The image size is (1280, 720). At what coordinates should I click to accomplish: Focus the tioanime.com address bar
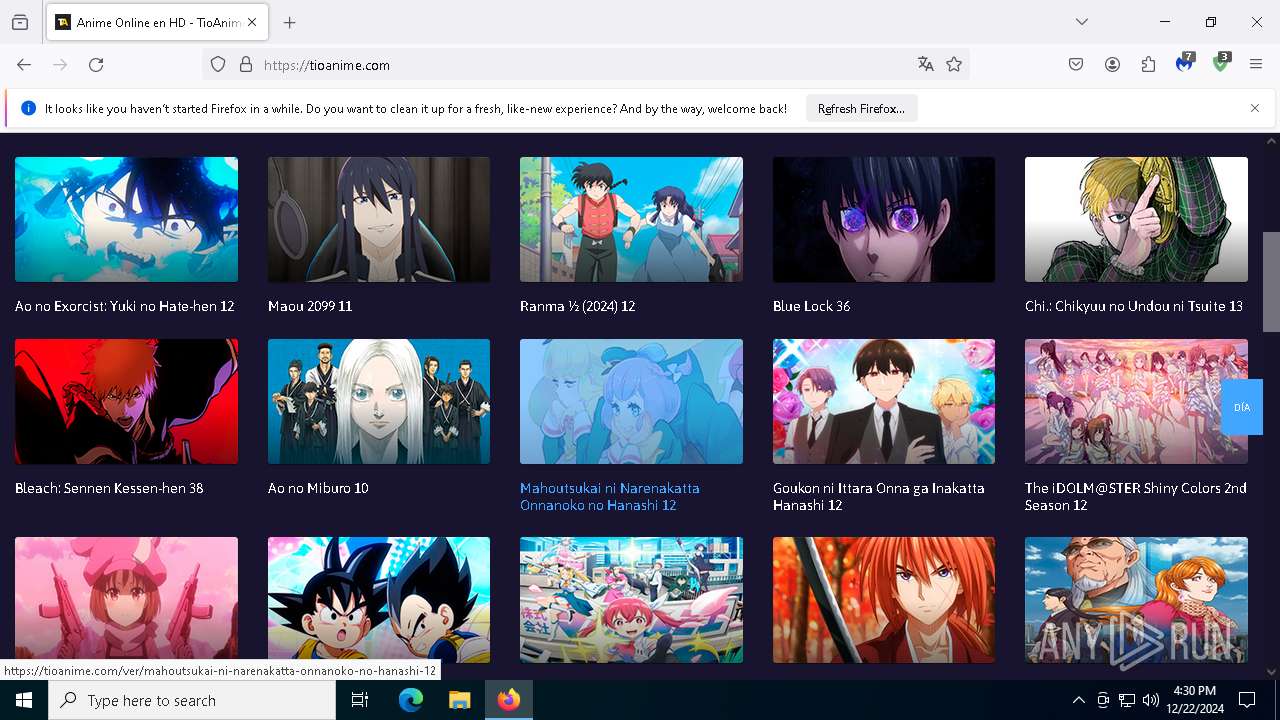click(585, 65)
